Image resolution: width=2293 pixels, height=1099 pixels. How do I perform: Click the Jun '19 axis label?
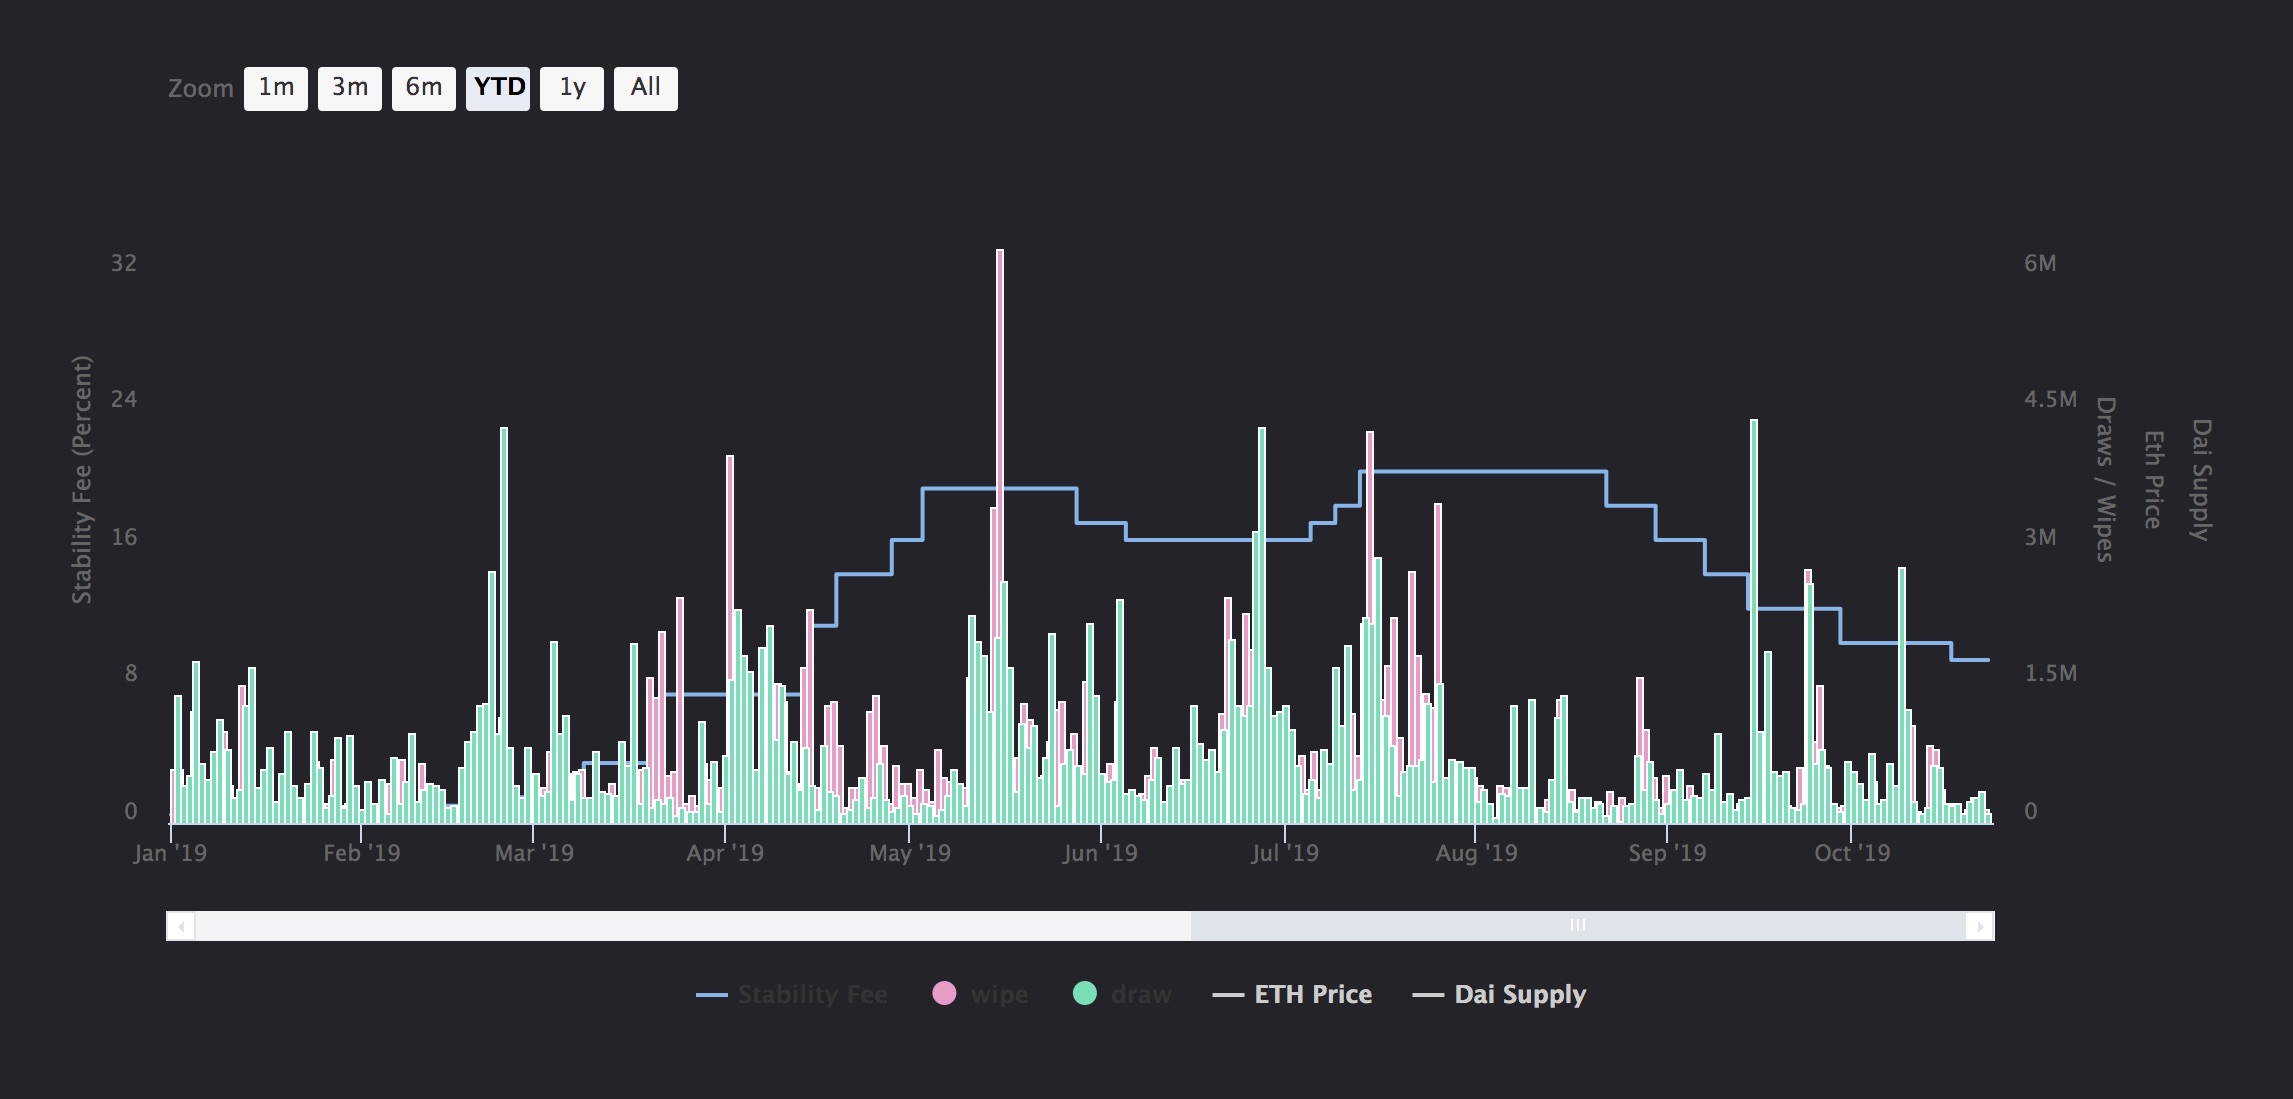(x=1100, y=853)
